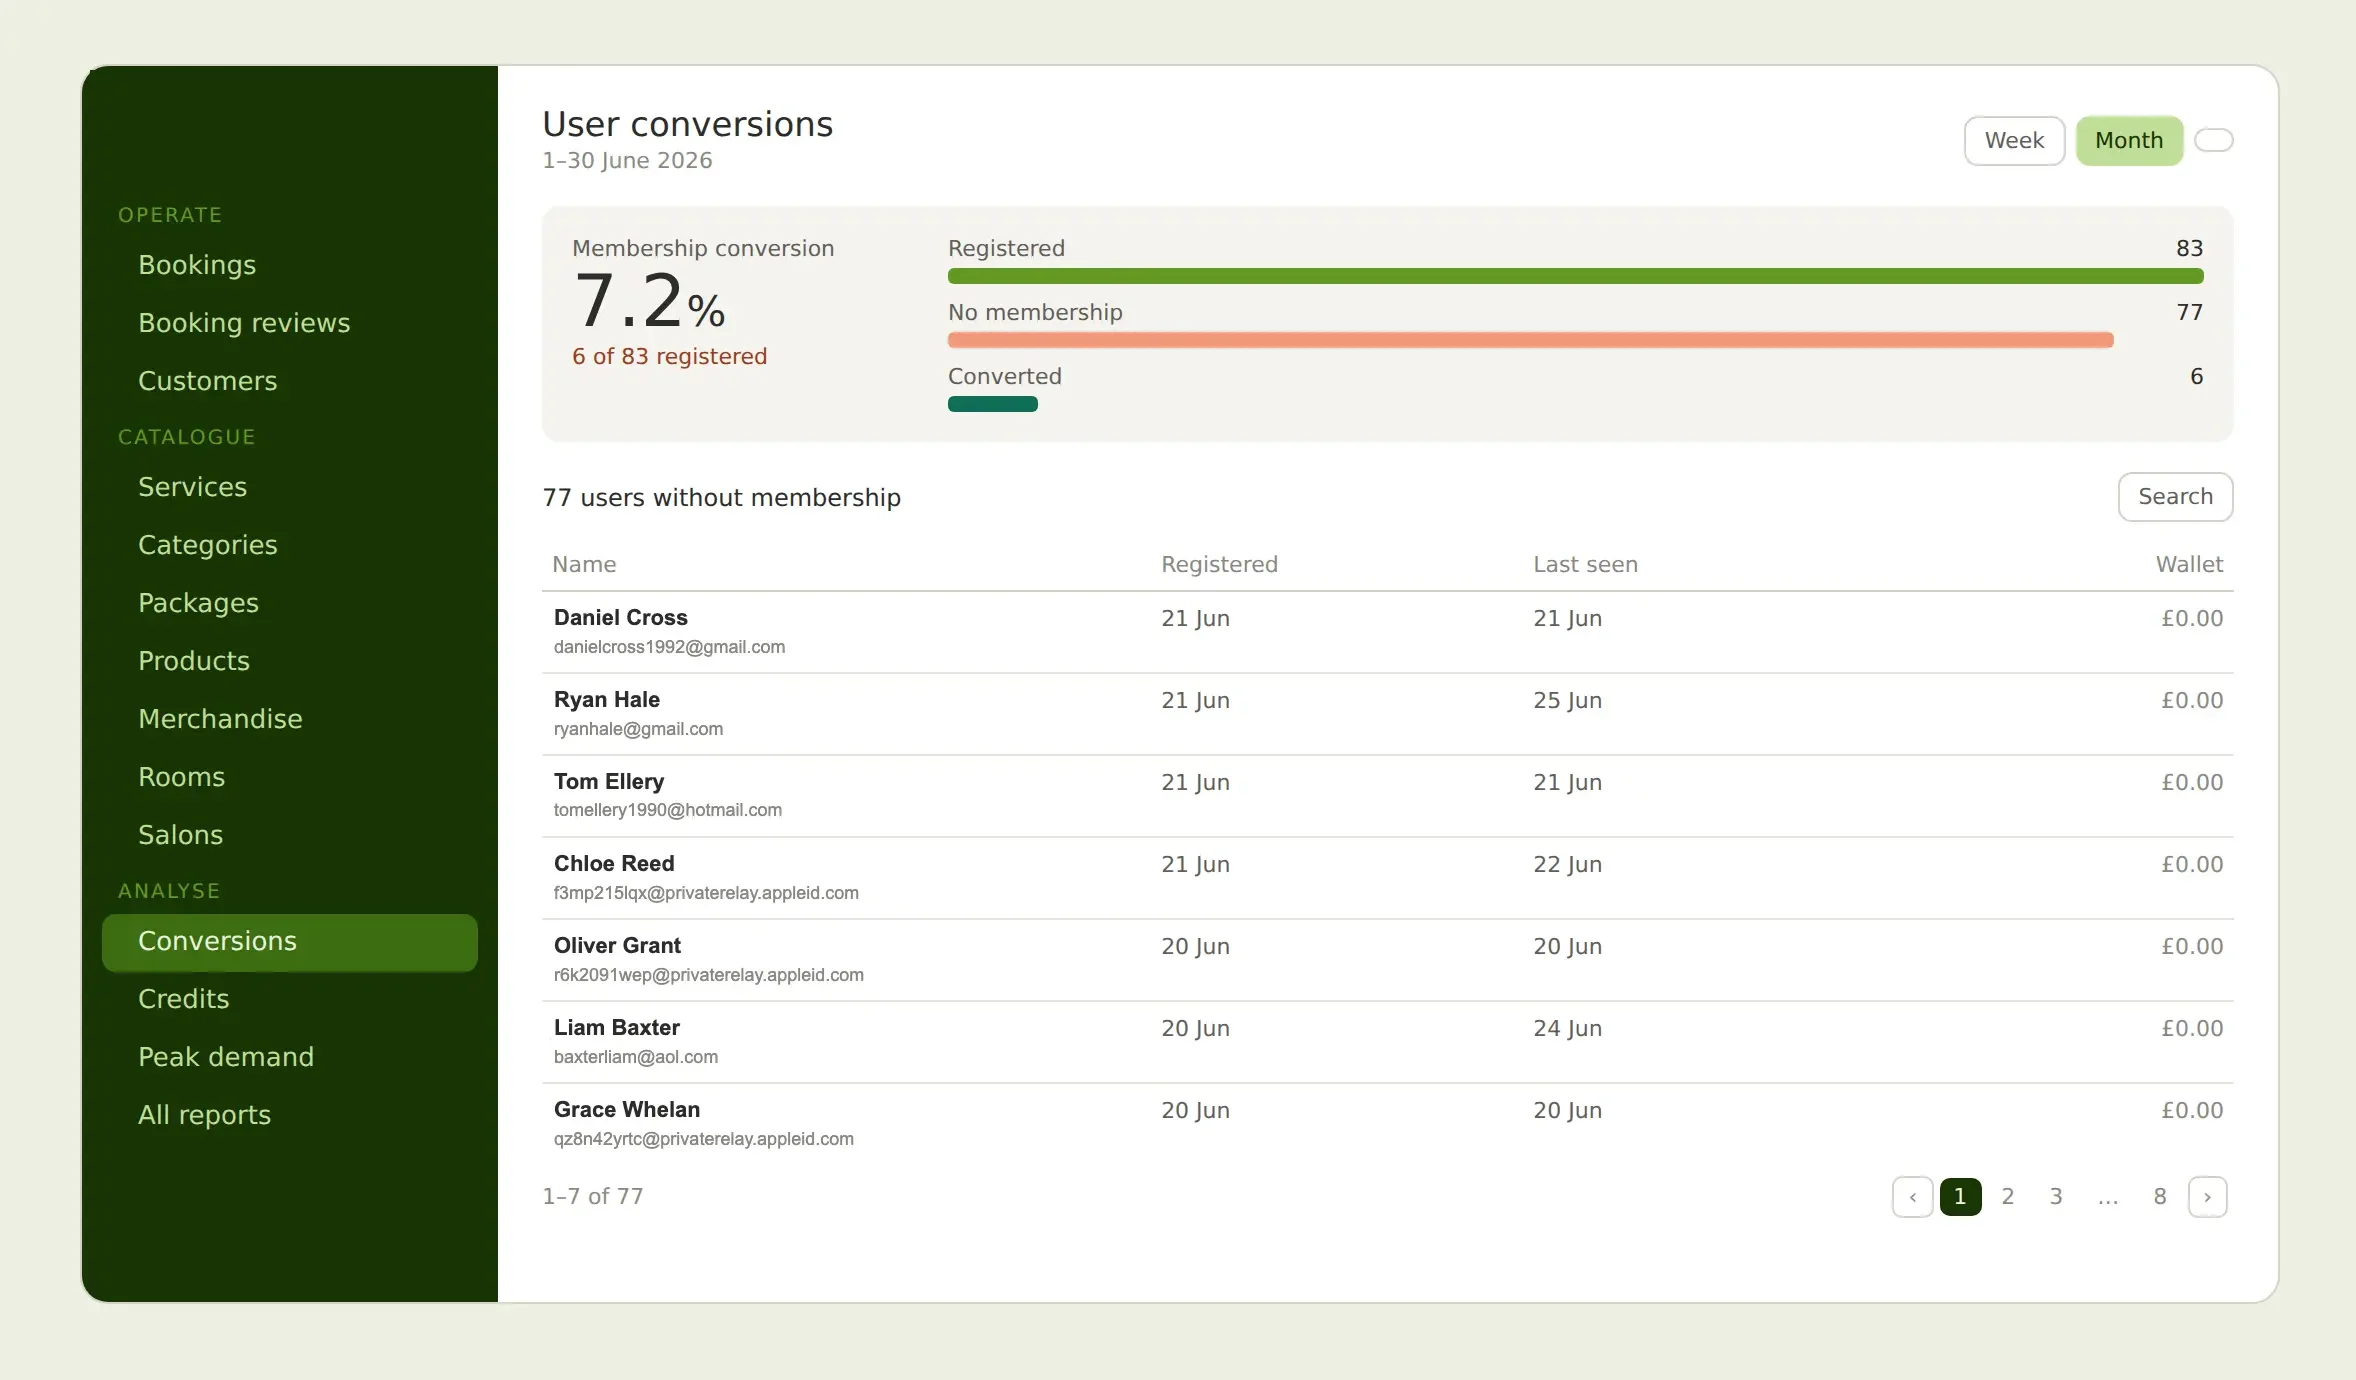Screen dimensions: 2356x1380
Task: Open Oliver Grant user row
Action: click(1387, 960)
